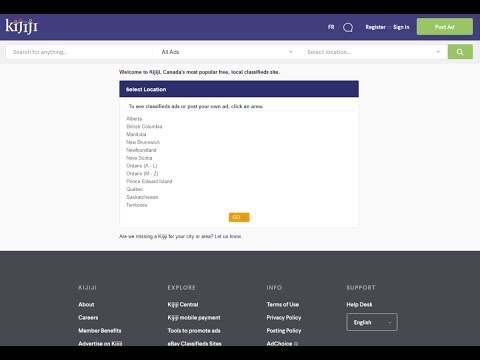Open the Select location dropdown
480x360 pixels.
pyautogui.click(x=373, y=52)
